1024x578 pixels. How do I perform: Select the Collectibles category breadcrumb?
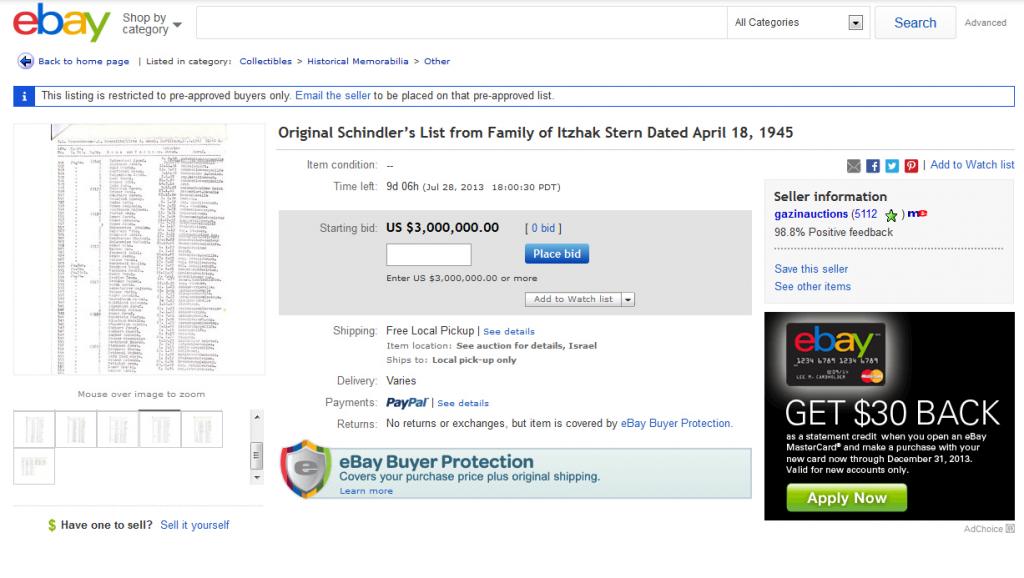pyautogui.click(x=265, y=61)
